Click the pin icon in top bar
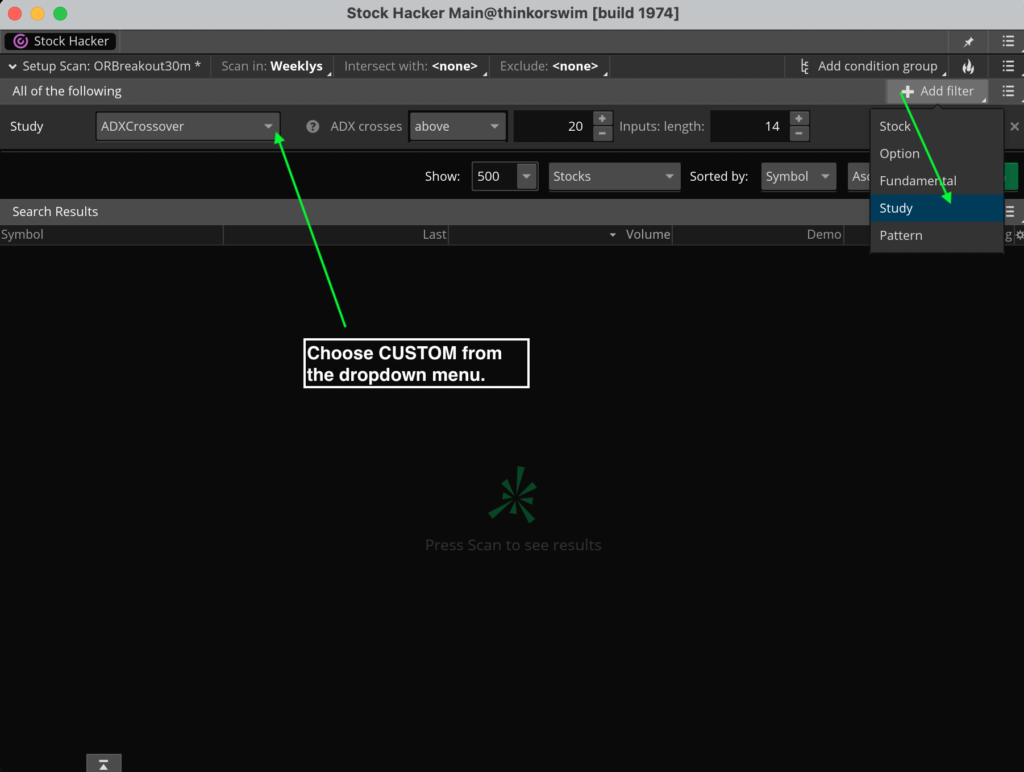The height and width of the screenshot is (772, 1024). (968, 42)
